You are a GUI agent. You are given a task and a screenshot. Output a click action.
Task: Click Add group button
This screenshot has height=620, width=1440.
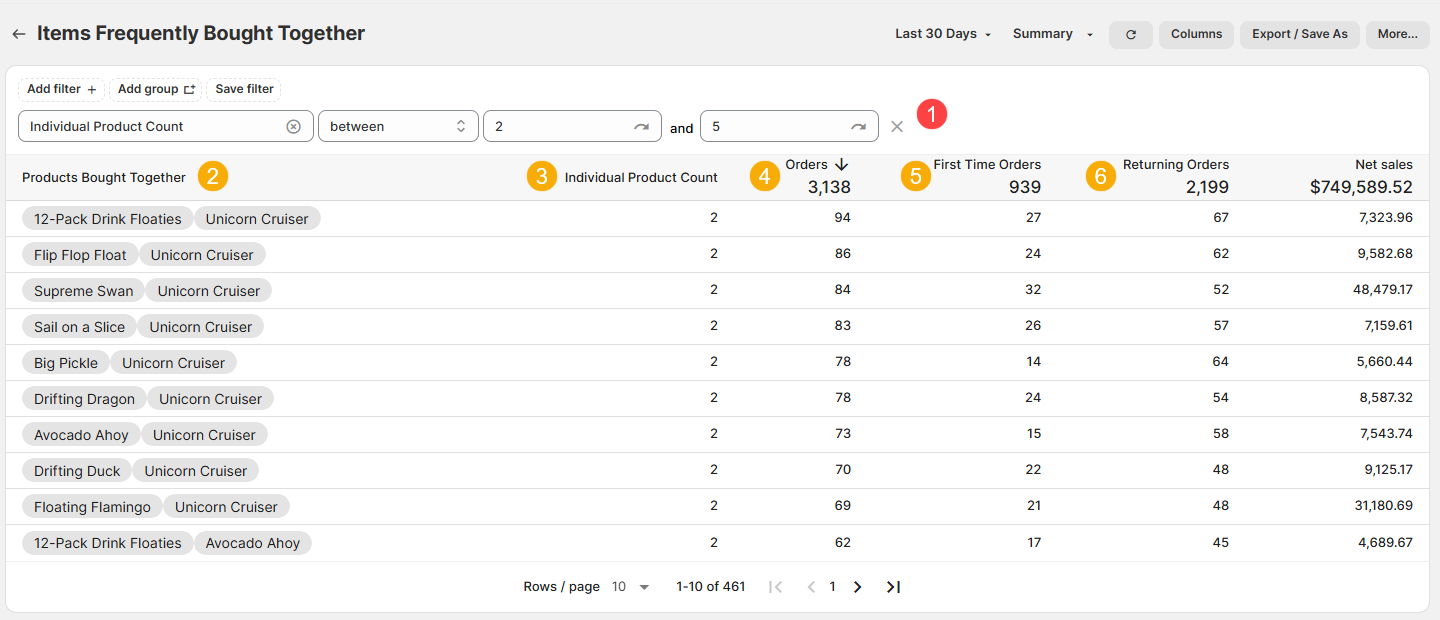pos(155,89)
